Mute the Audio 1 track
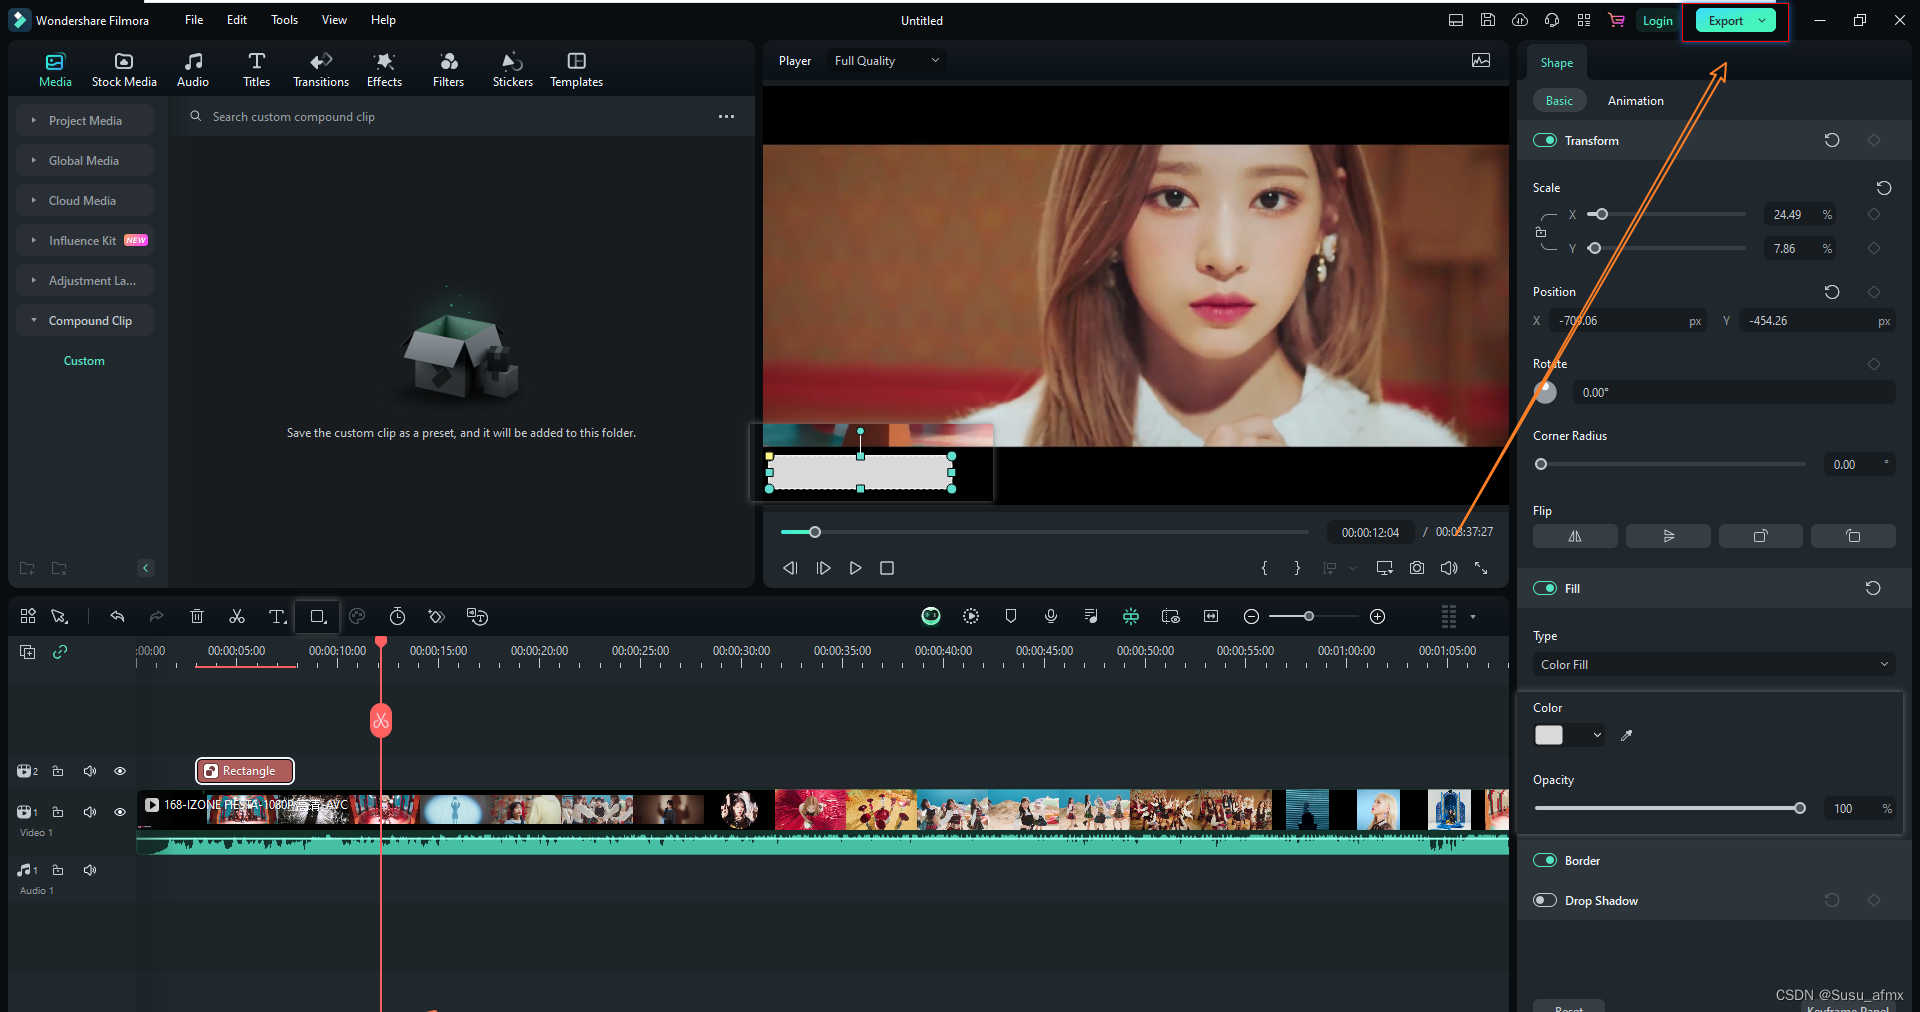The image size is (1920, 1012). click(x=90, y=870)
